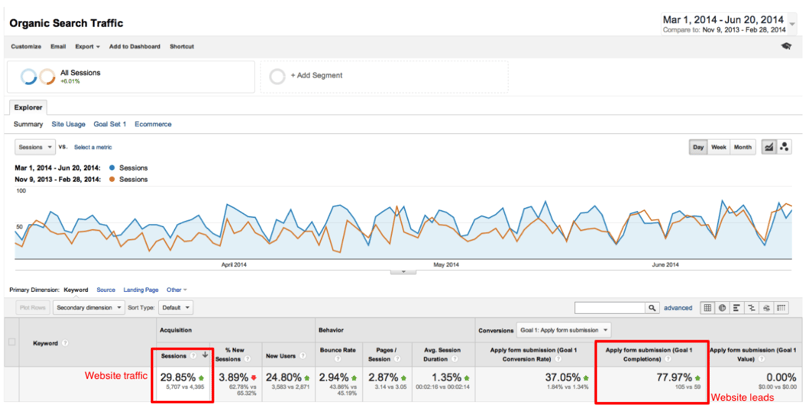Click help icon for % New Sessions
The image size is (810, 412).
[x=247, y=359]
